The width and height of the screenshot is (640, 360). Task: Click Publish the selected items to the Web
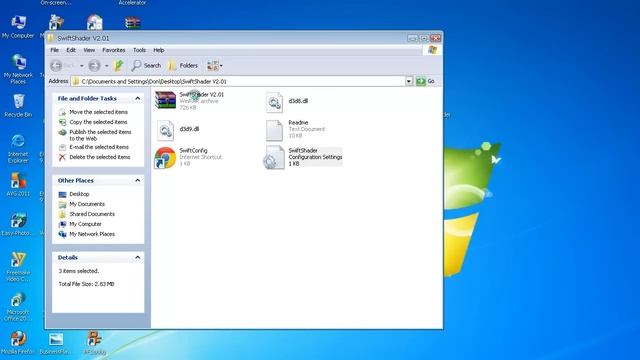100,135
